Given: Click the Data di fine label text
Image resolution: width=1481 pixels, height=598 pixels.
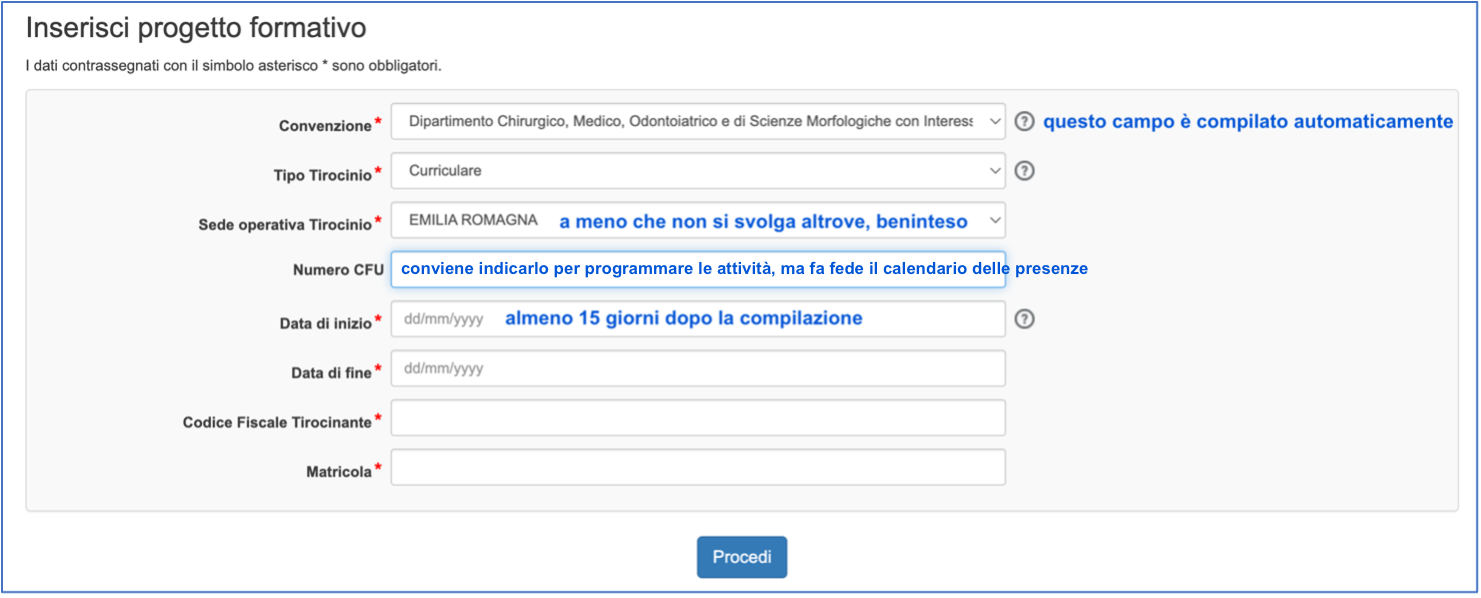Looking at the screenshot, I should [330, 373].
